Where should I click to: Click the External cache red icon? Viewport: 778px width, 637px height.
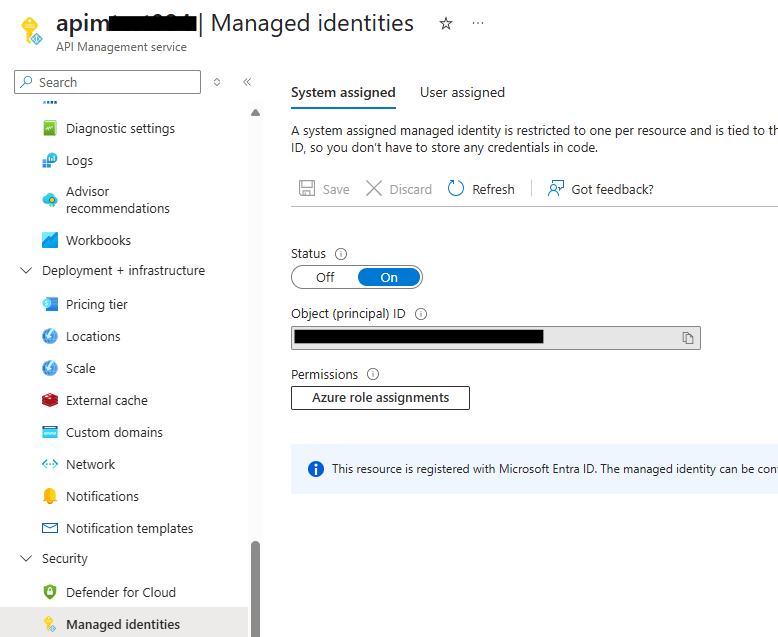click(x=50, y=400)
